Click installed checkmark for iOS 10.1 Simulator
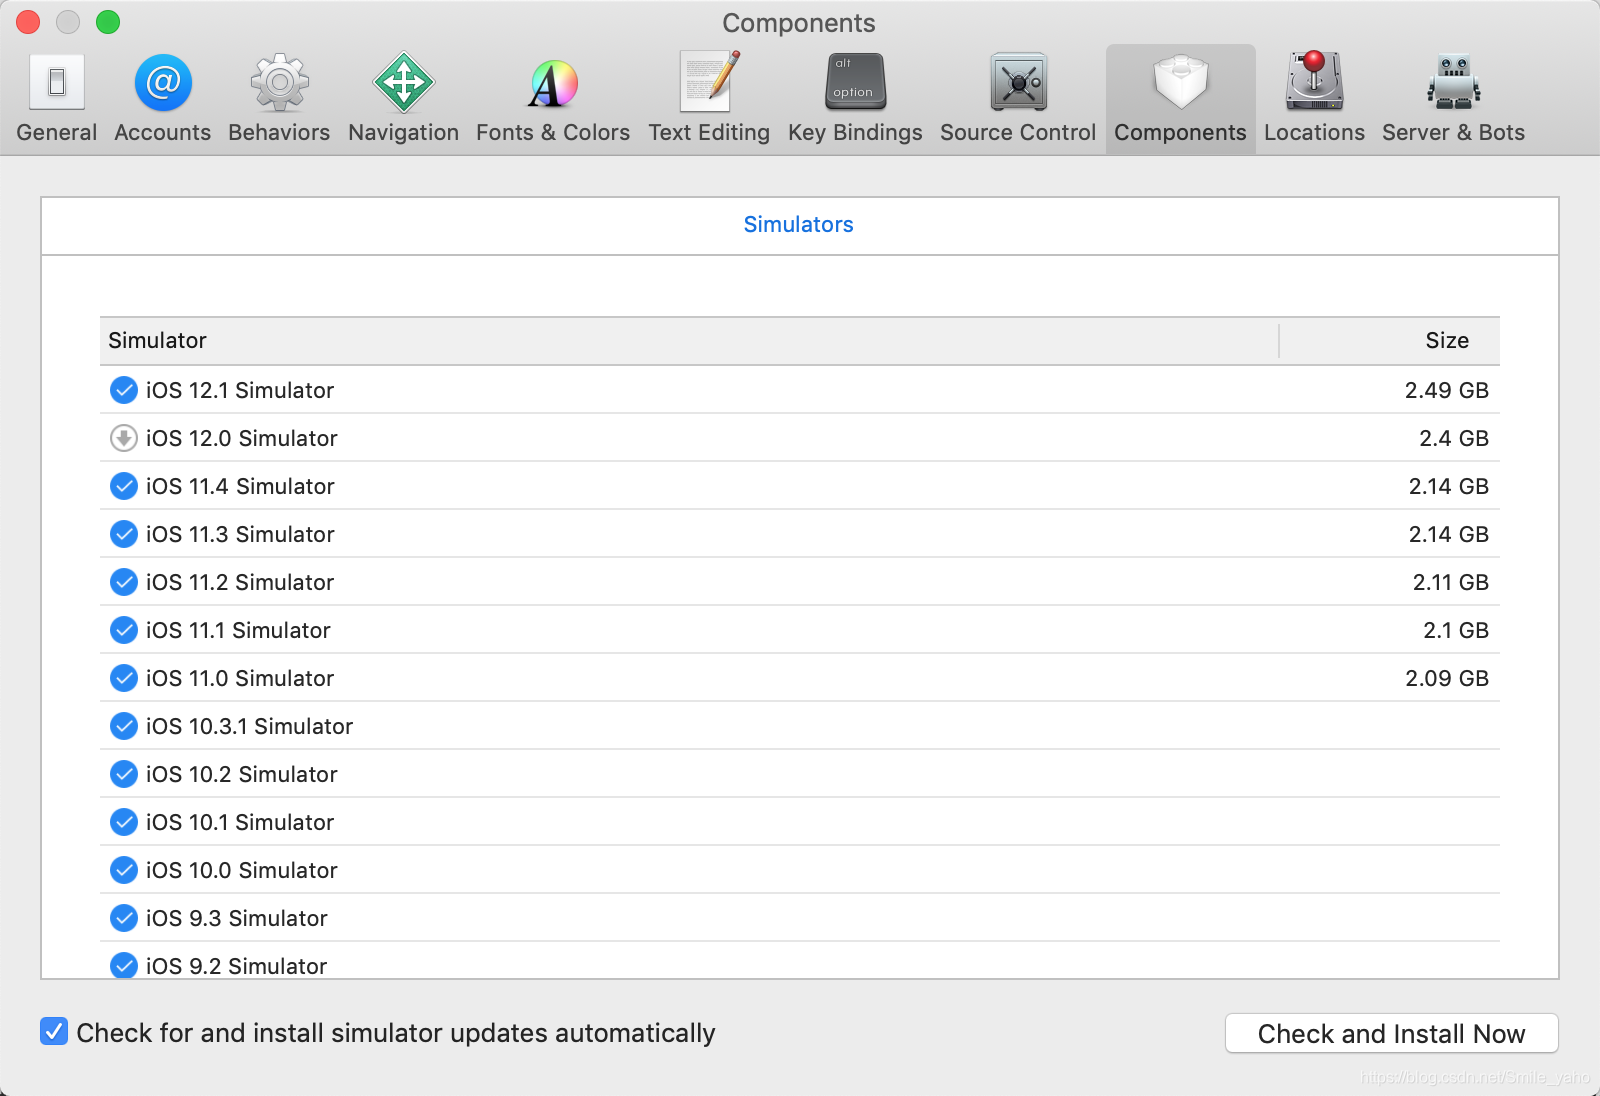1600x1096 pixels. pyautogui.click(x=124, y=822)
